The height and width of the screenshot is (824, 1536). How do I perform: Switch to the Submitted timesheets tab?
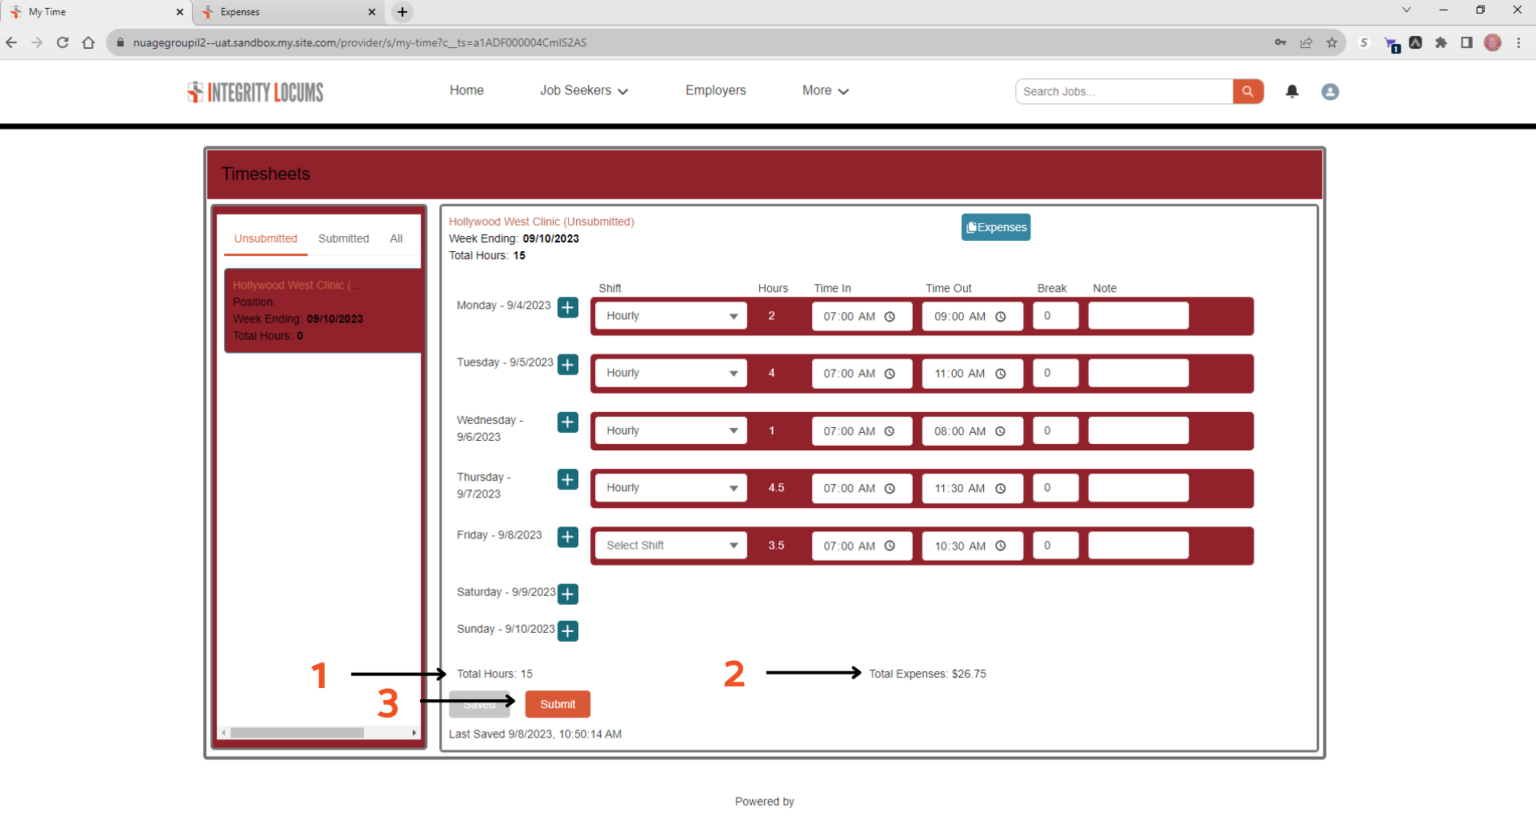343,239
